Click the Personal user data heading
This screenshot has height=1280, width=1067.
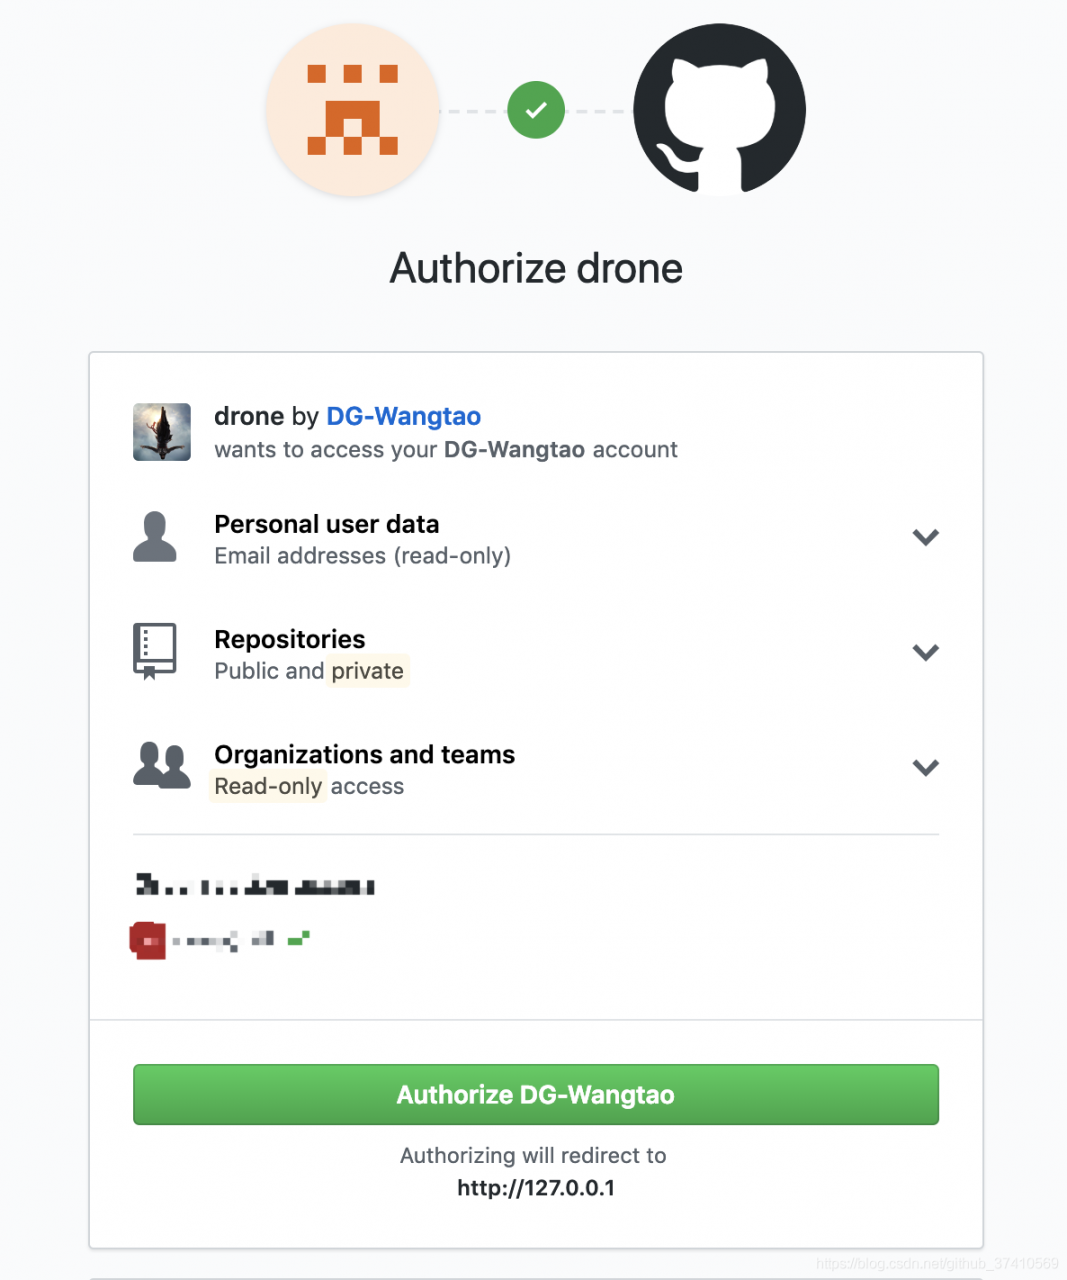pyautogui.click(x=327, y=524)
